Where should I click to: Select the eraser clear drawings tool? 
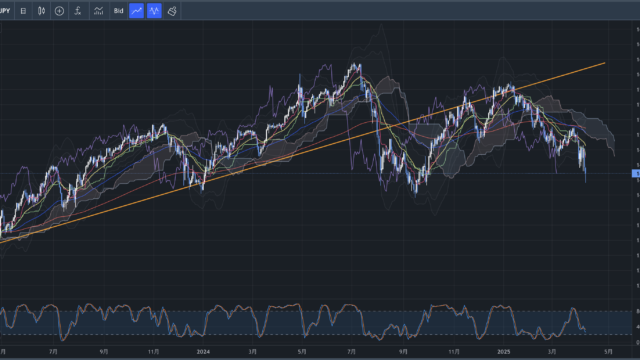click(x=172, y=11)
